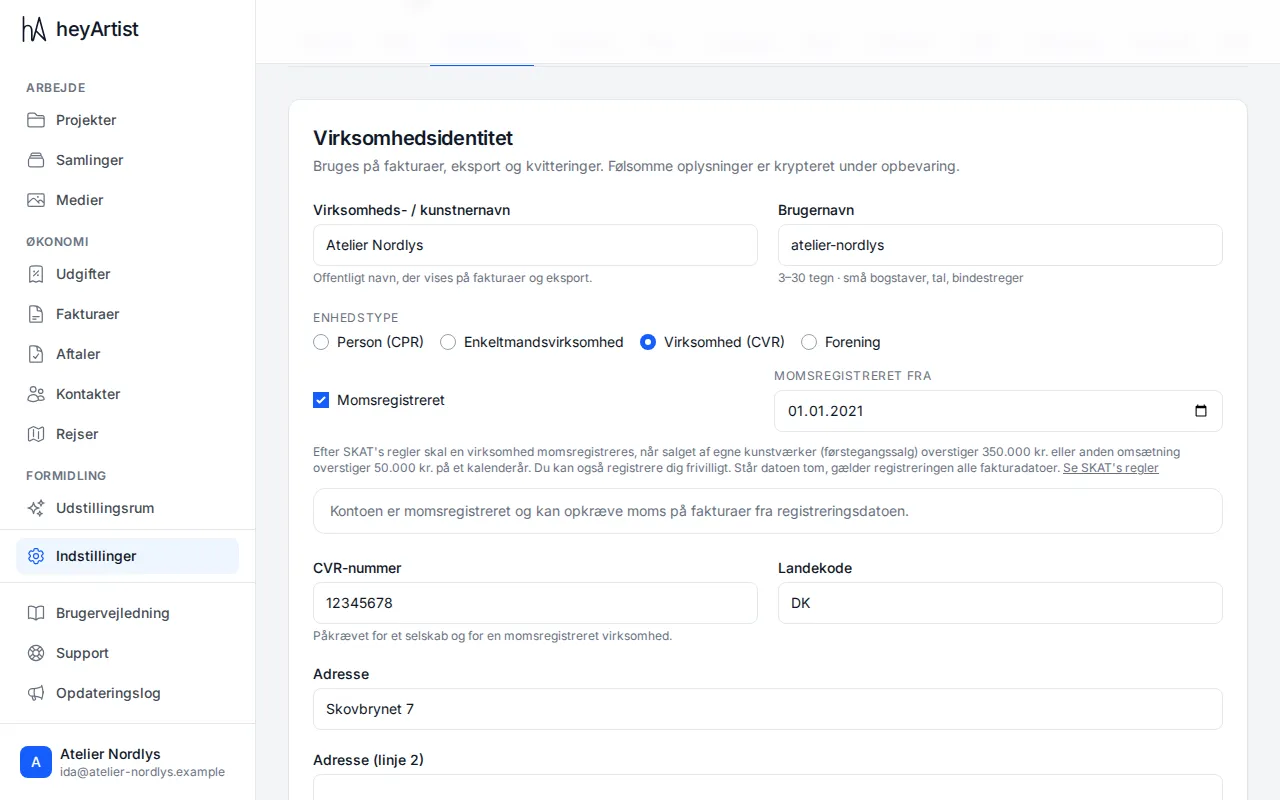Click the '3–30 tegn' username hint
The image size is (1280, 800).
(x=900, y=278)
